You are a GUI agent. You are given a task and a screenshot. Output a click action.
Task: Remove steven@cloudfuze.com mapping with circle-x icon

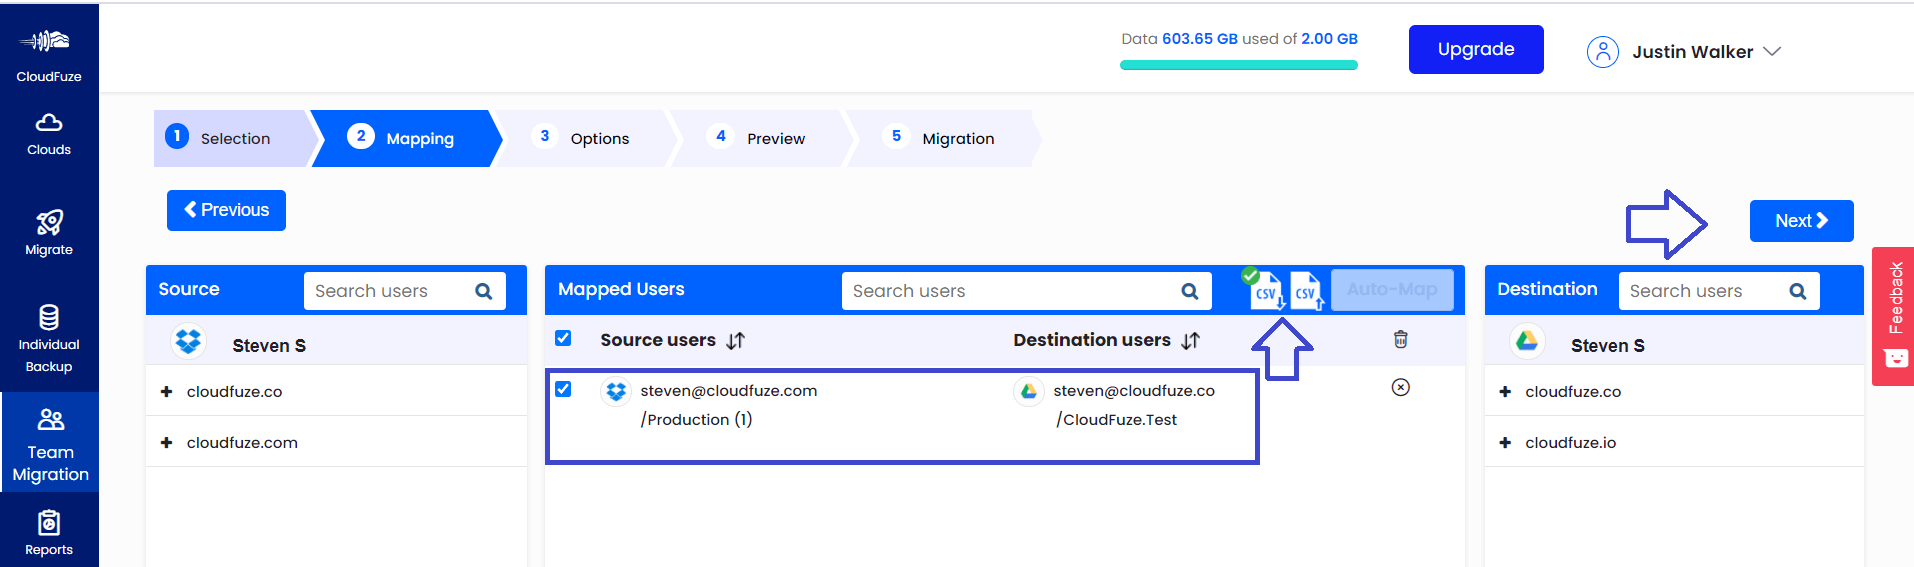coord(1401,387)
